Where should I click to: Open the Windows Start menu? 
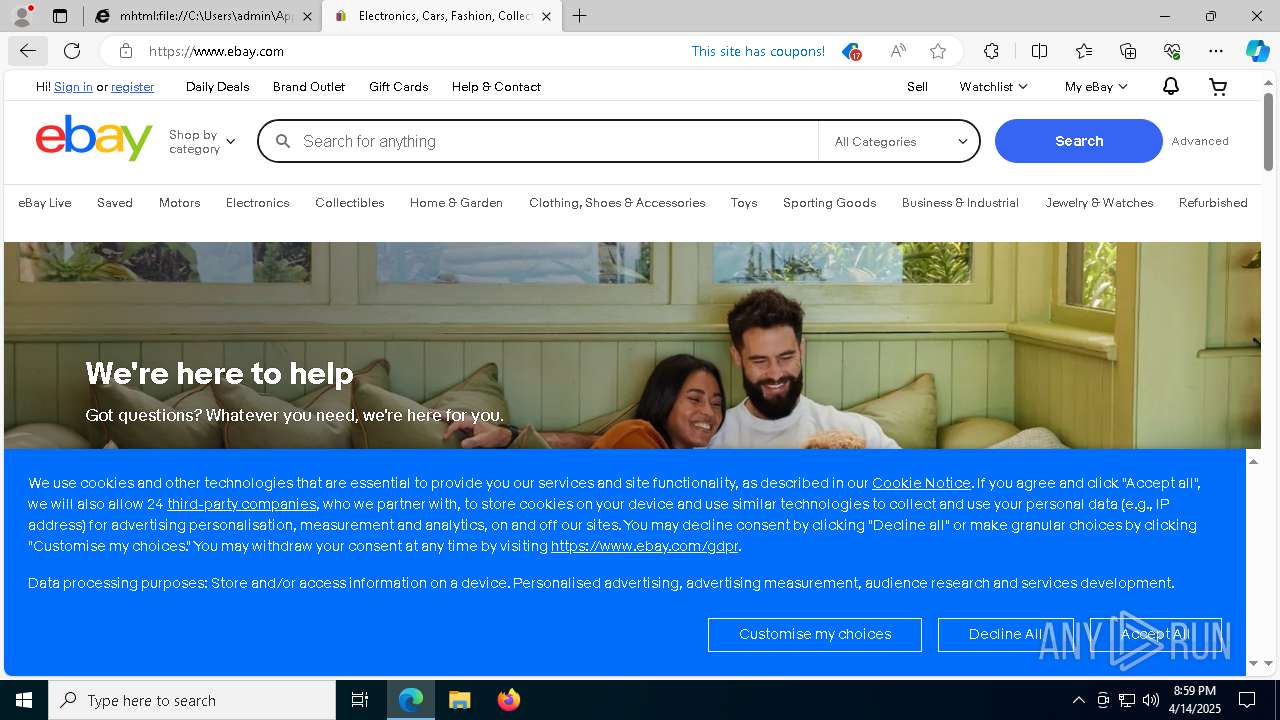24,700
